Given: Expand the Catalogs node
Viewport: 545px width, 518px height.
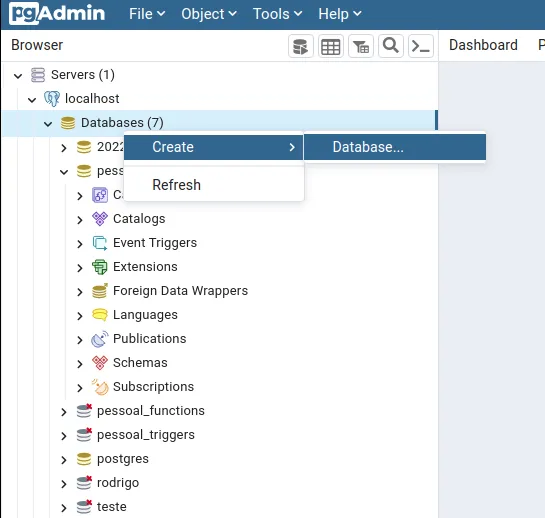Looking at the screenshot, I should (x=80, y=220).
